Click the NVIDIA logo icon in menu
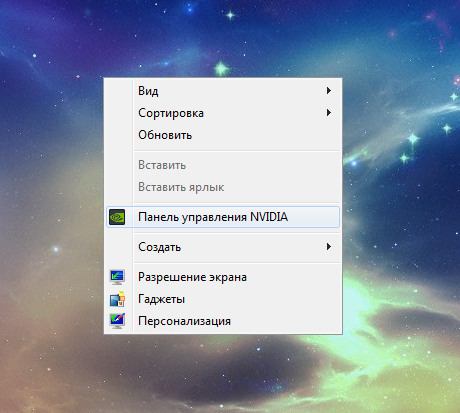 pyautogui.click(x=117, y=217)
